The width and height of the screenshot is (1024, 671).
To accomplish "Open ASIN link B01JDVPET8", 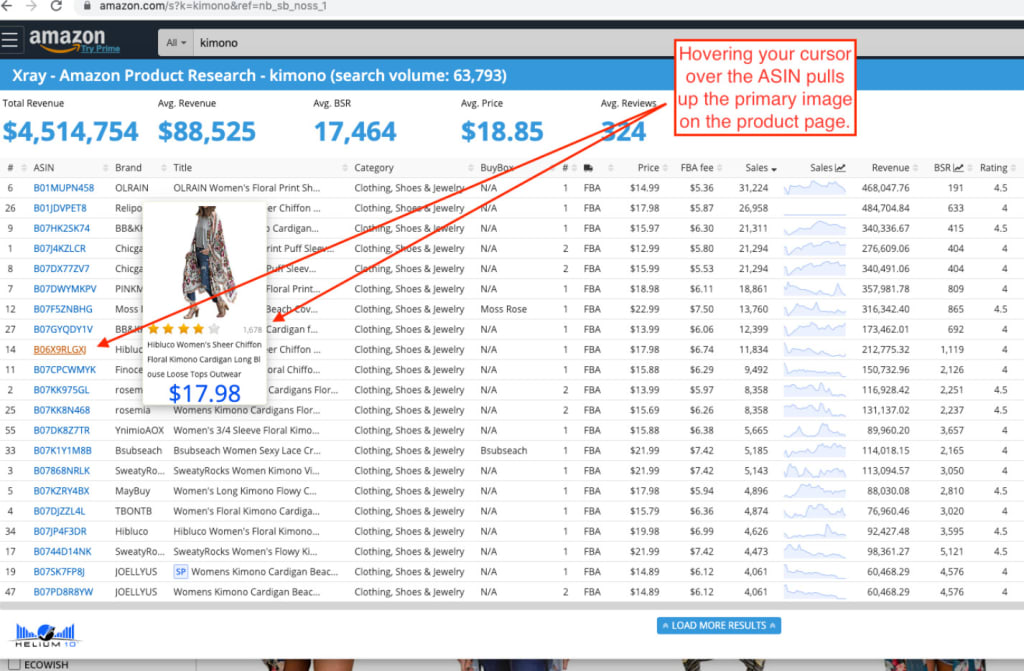I will pyautogui.click(x=59, y=208).
